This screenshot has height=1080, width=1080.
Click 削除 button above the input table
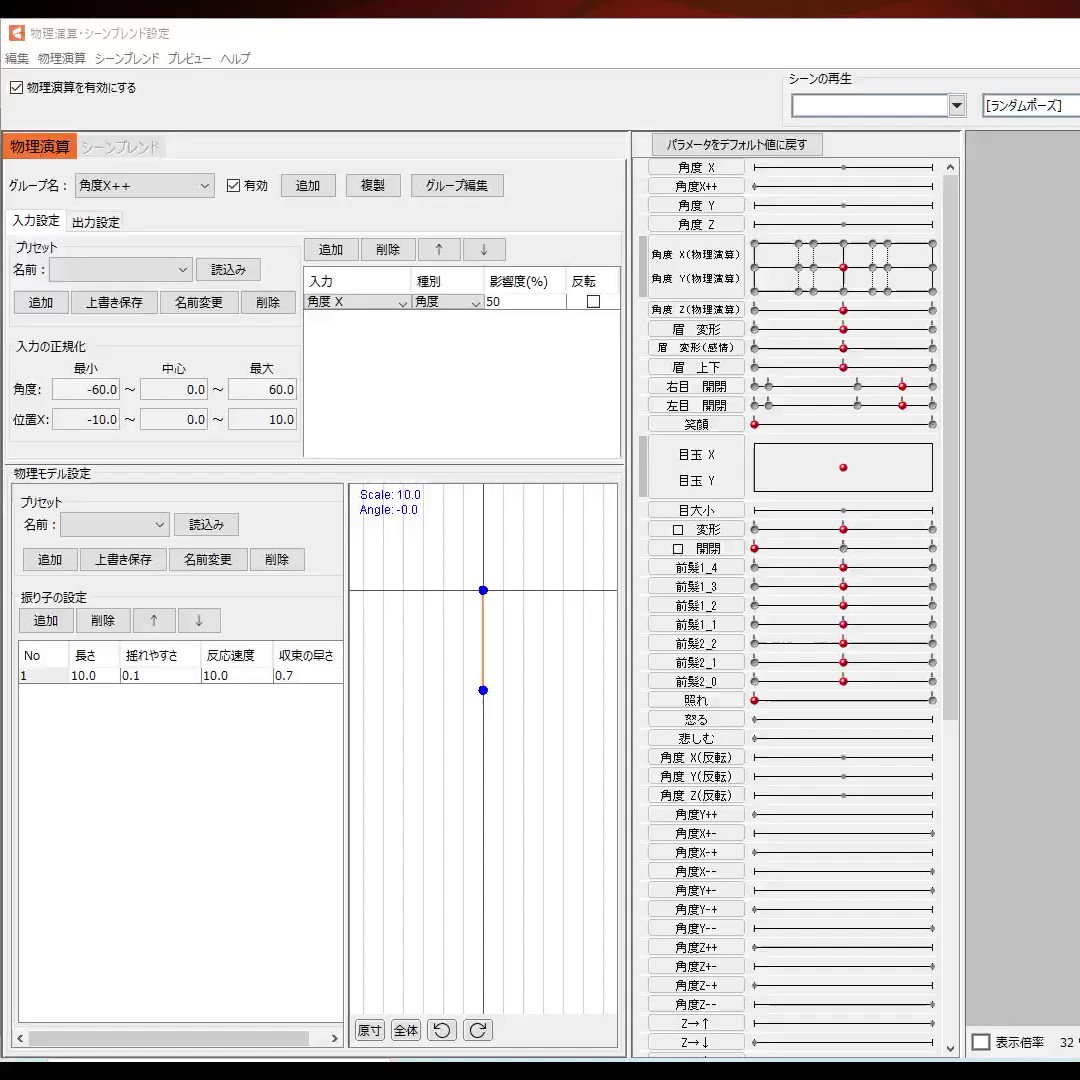click(x=388, y=249)
